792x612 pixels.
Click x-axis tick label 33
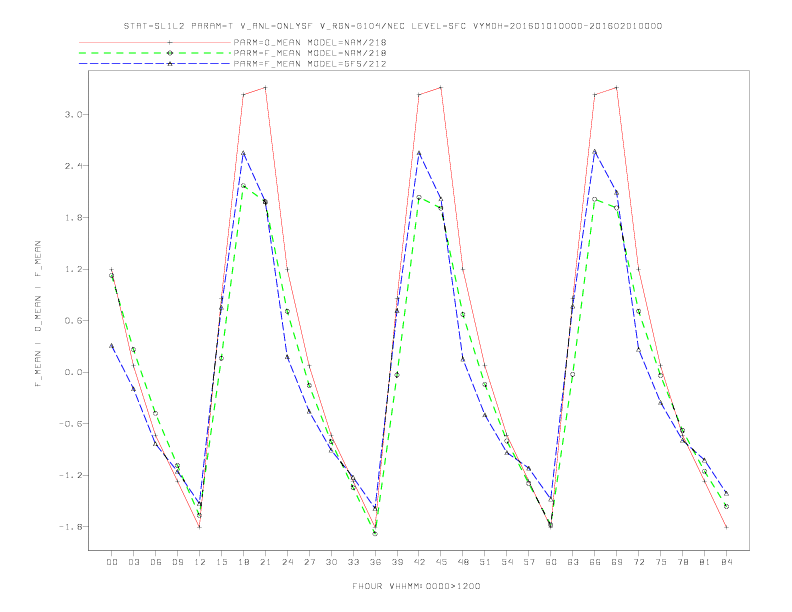pyautogui.click(x=353, y=562)
